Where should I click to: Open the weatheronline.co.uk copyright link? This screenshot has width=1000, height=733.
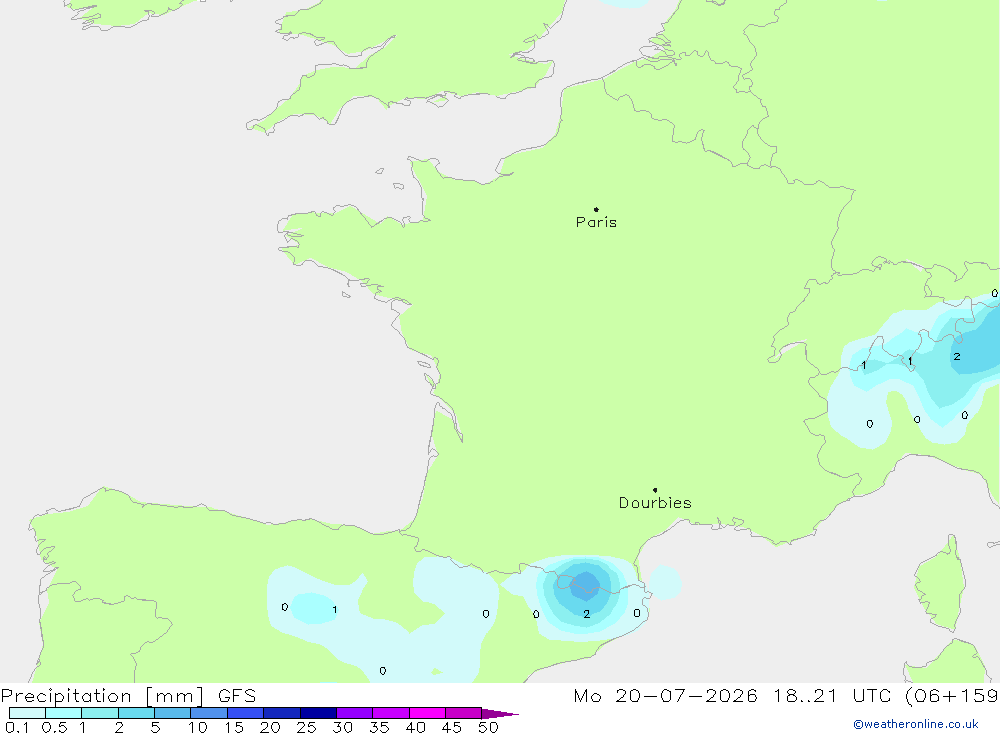pyautogui.click(x=916, y=724)
